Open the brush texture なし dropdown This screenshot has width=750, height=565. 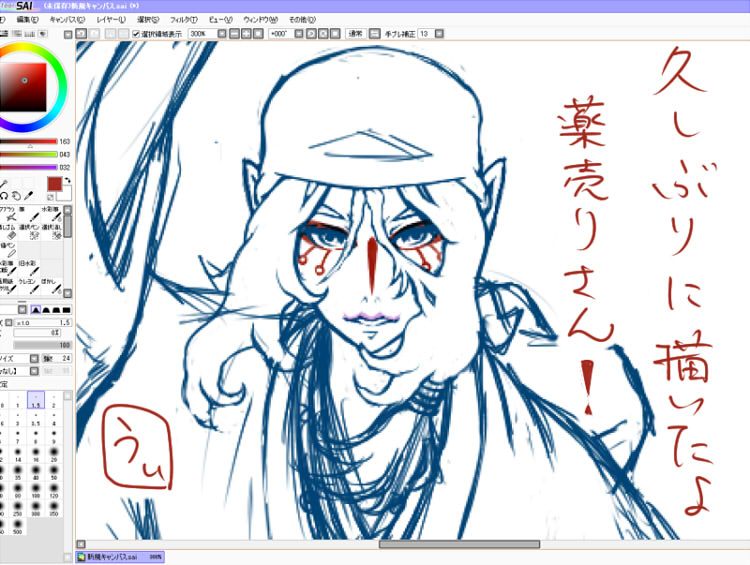(x=34, y=371)
